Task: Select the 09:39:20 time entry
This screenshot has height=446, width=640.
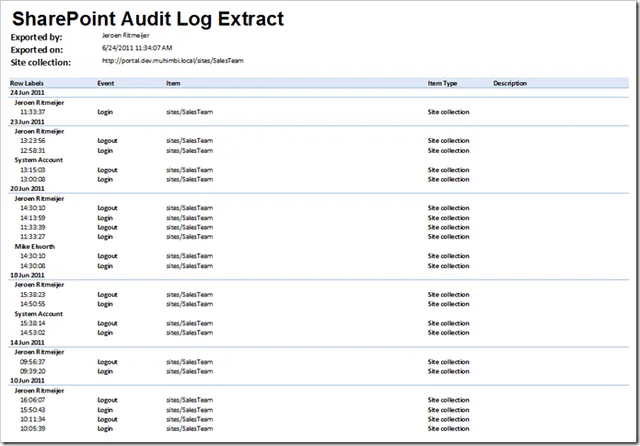Action: [33, 371]
